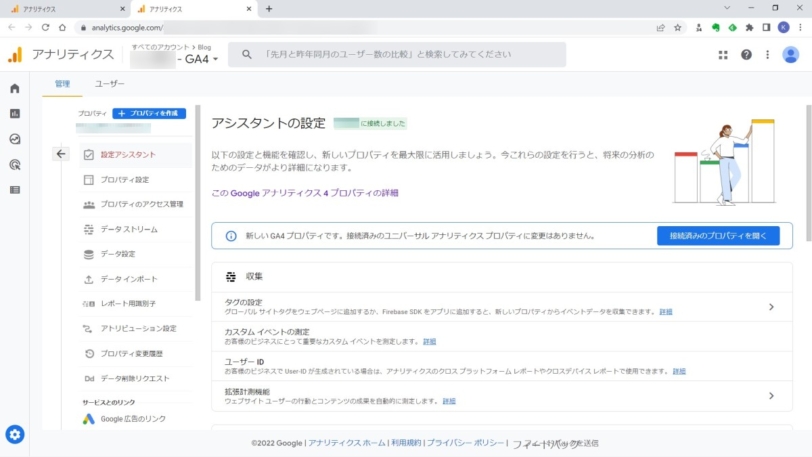Click the Google Analytics logo
The width and height of the screenshot is (812, 457).
(x=16, y=54)
